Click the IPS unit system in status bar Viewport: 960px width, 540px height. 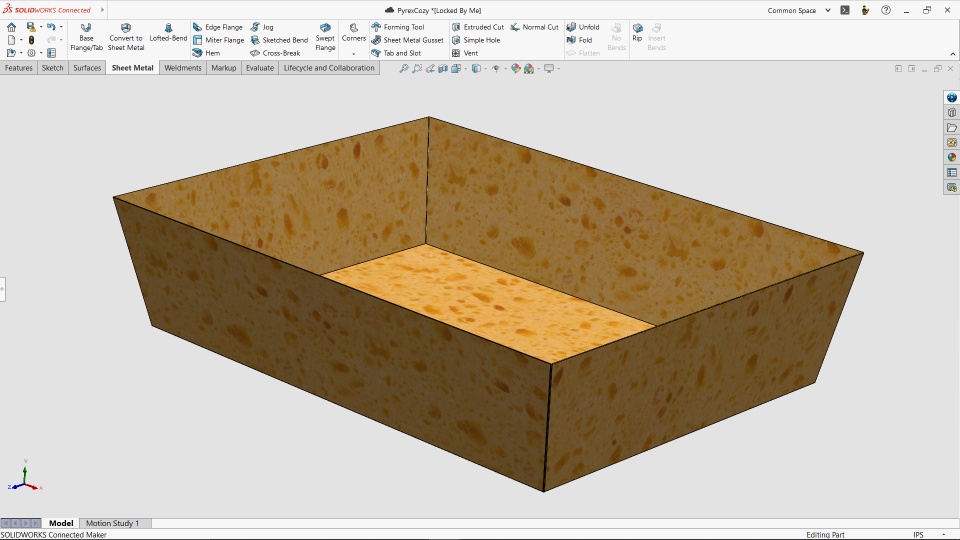point(918,535)
